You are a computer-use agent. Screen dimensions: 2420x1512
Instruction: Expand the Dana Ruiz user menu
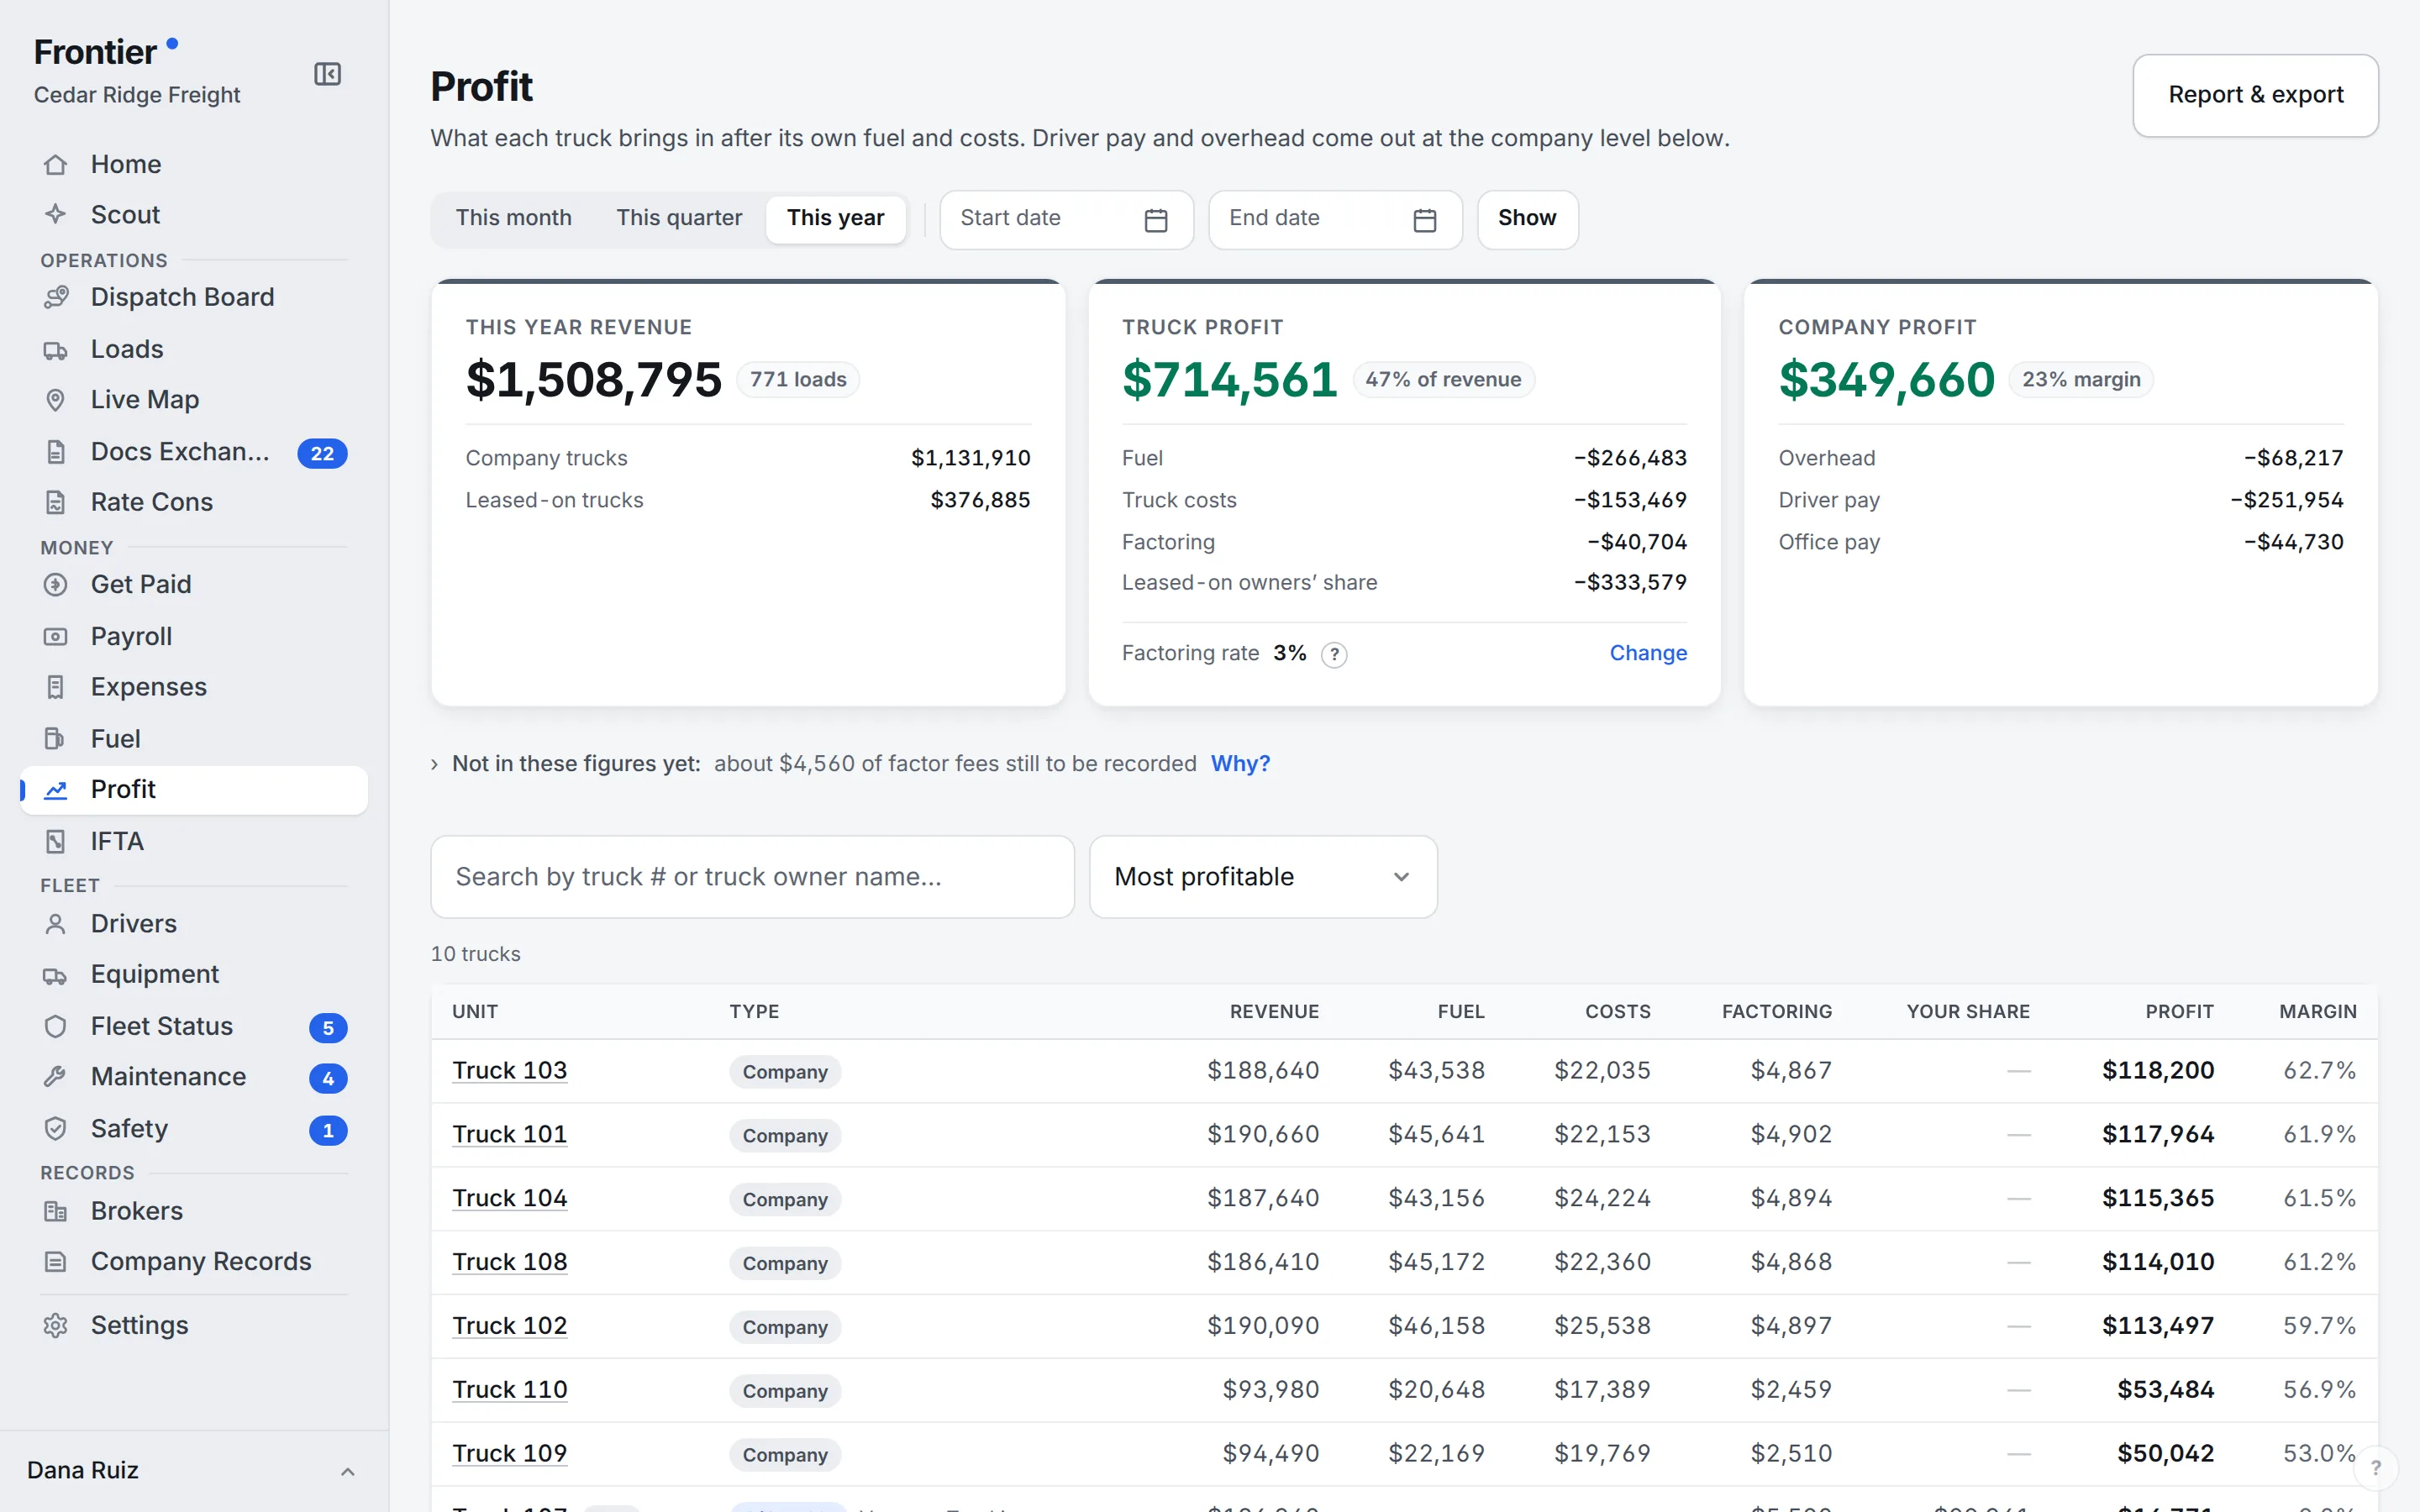193,1471
